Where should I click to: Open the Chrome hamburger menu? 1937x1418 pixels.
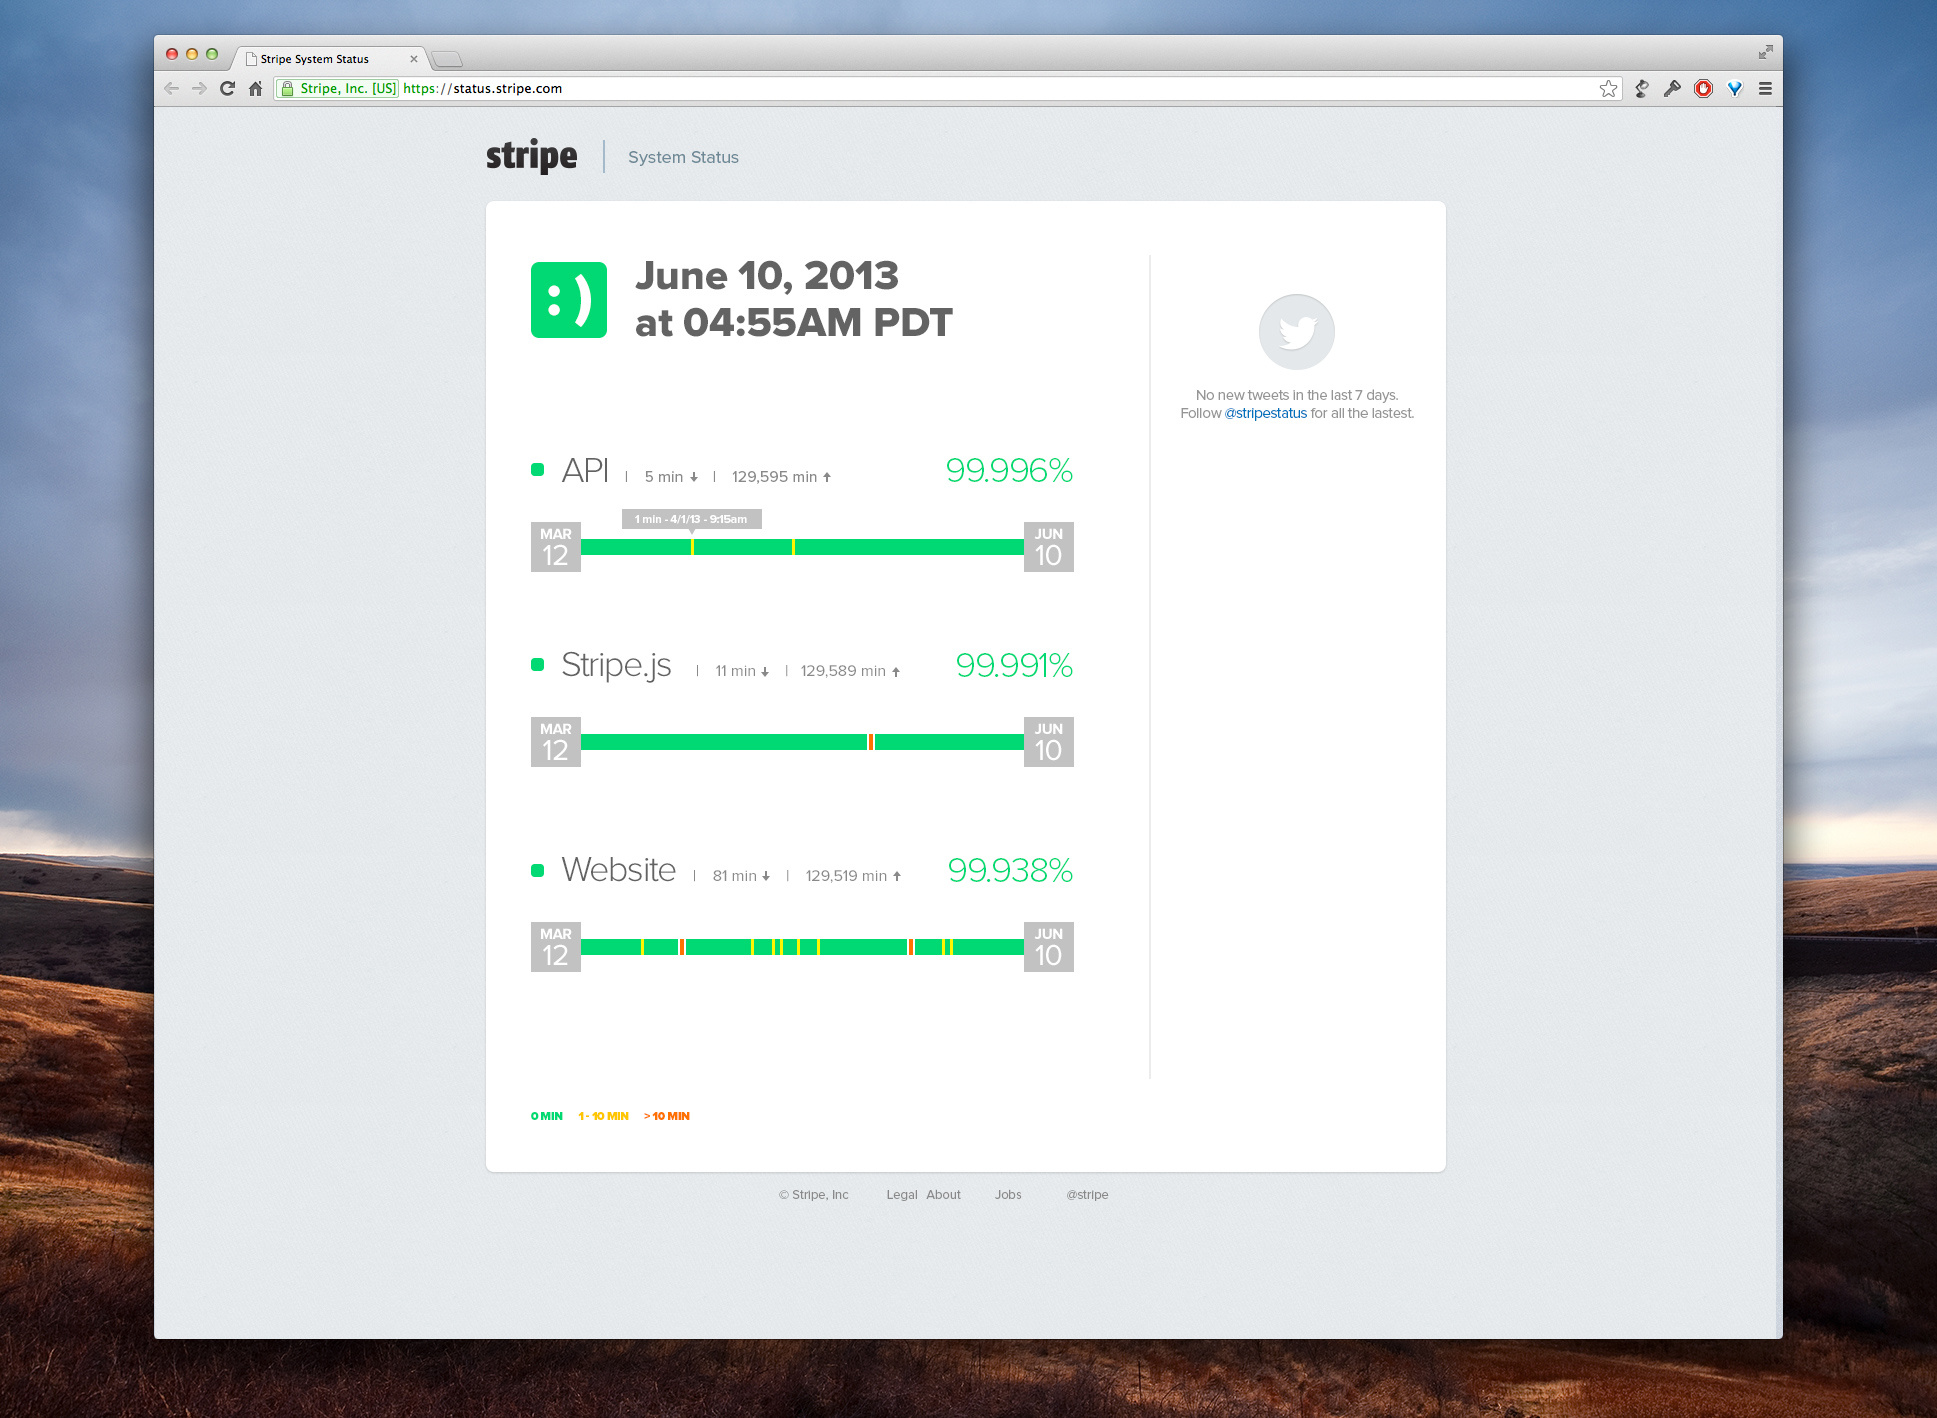tap(1765, 88)
